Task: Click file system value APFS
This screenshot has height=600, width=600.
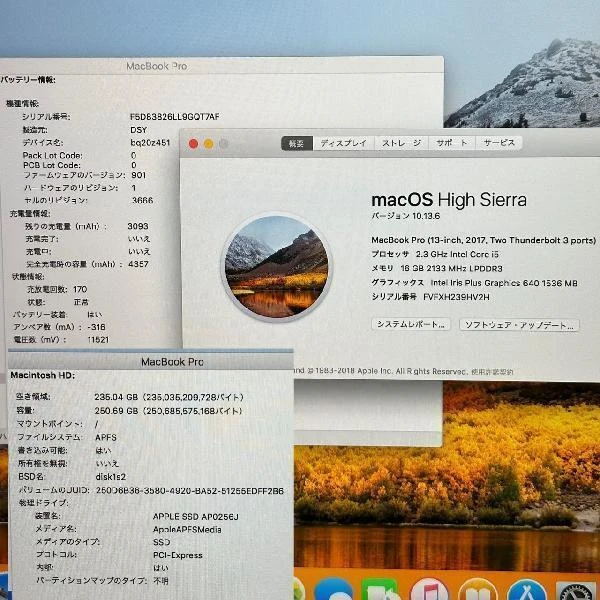Action: pos(106,437)
